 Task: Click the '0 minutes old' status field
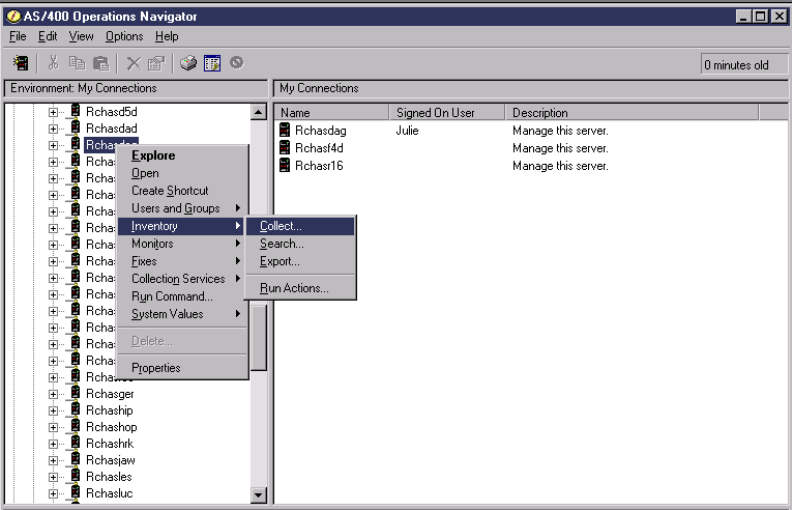[744, 65]
